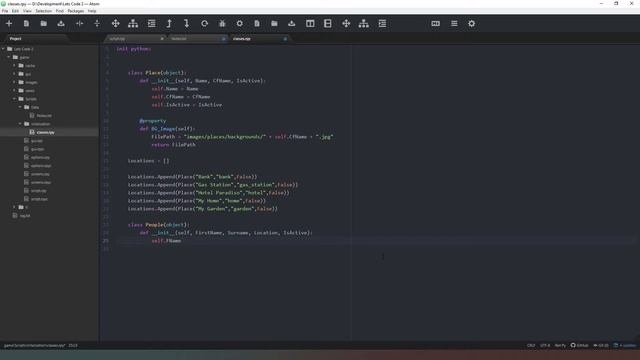Collapse the Scripts folder arrow

pyautogui.click(x=14, y=99)
